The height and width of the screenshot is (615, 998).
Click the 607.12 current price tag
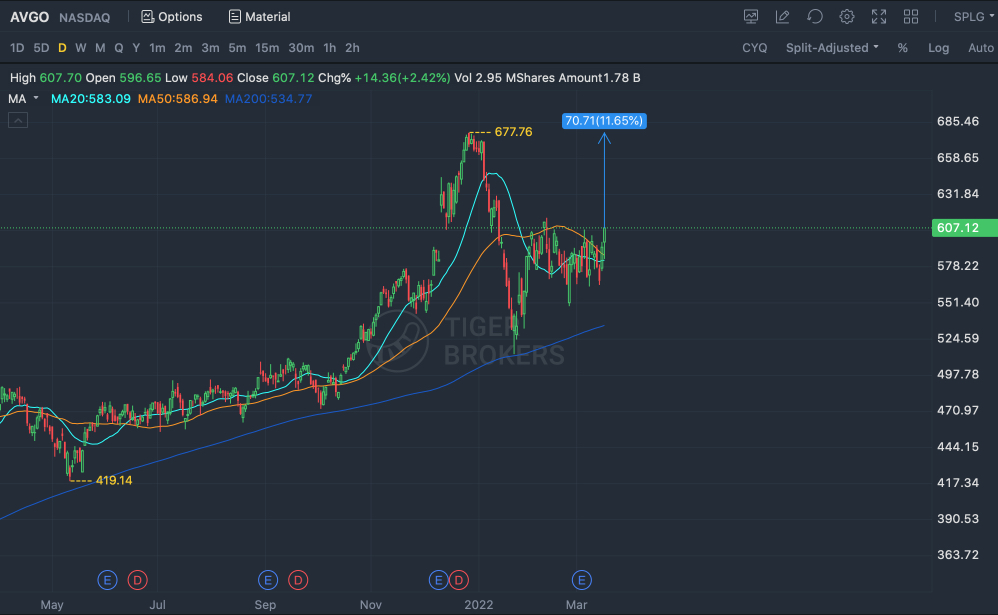(x=964, y=228)
